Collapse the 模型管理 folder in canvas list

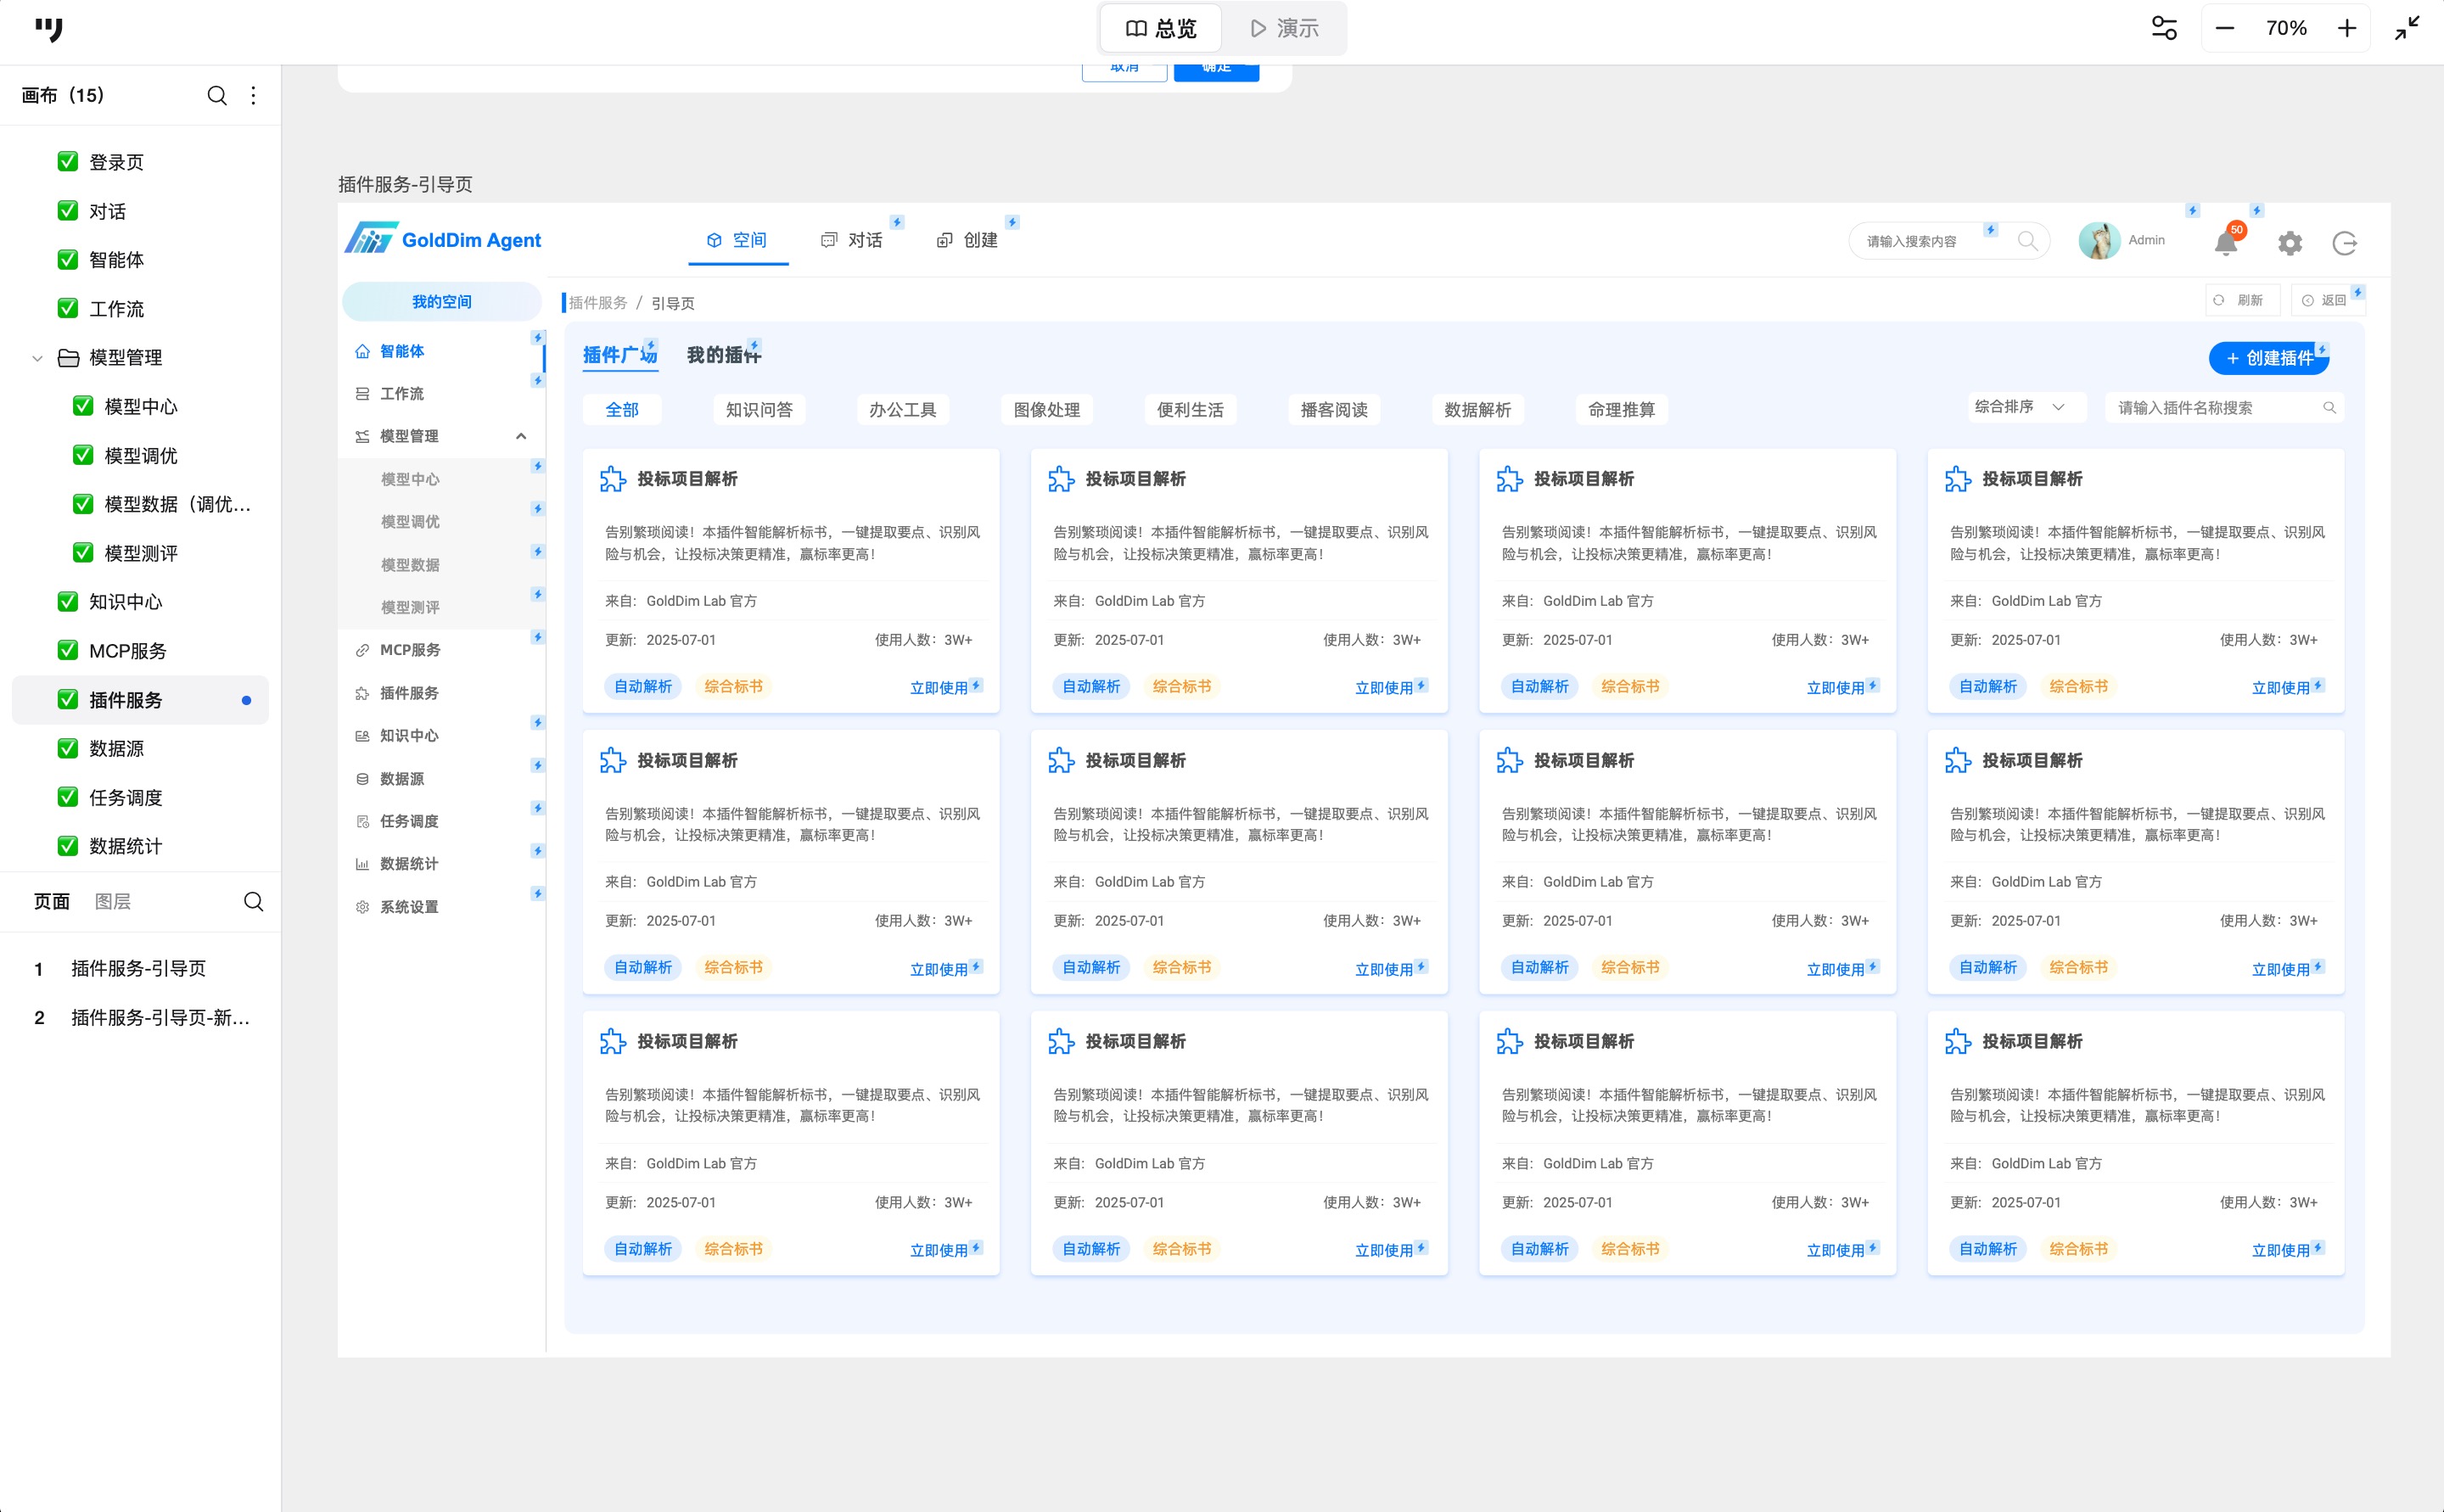click(x=37, y=358)
